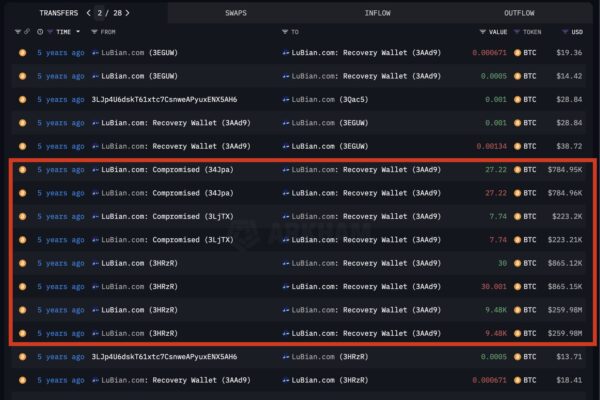The image size is (600, 400).
Task: Open the TOKEN column filter
Action: point(518,32)
